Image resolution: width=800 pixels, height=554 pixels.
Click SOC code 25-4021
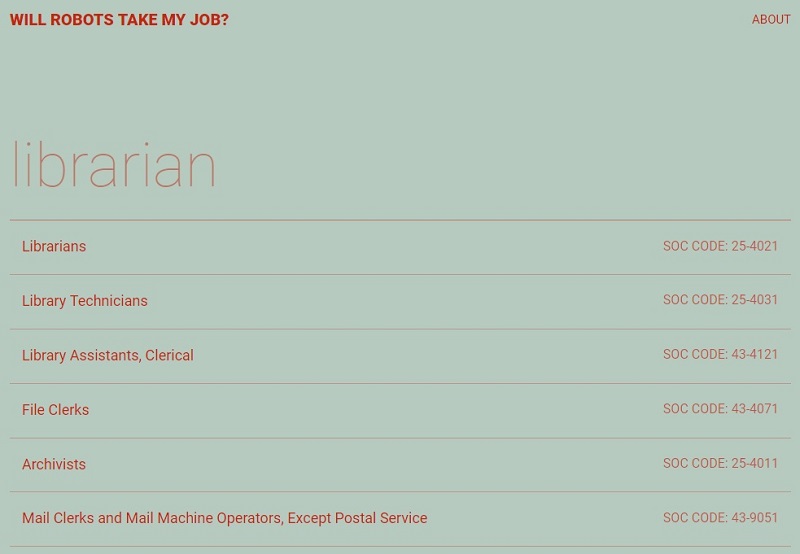point(720,246)
